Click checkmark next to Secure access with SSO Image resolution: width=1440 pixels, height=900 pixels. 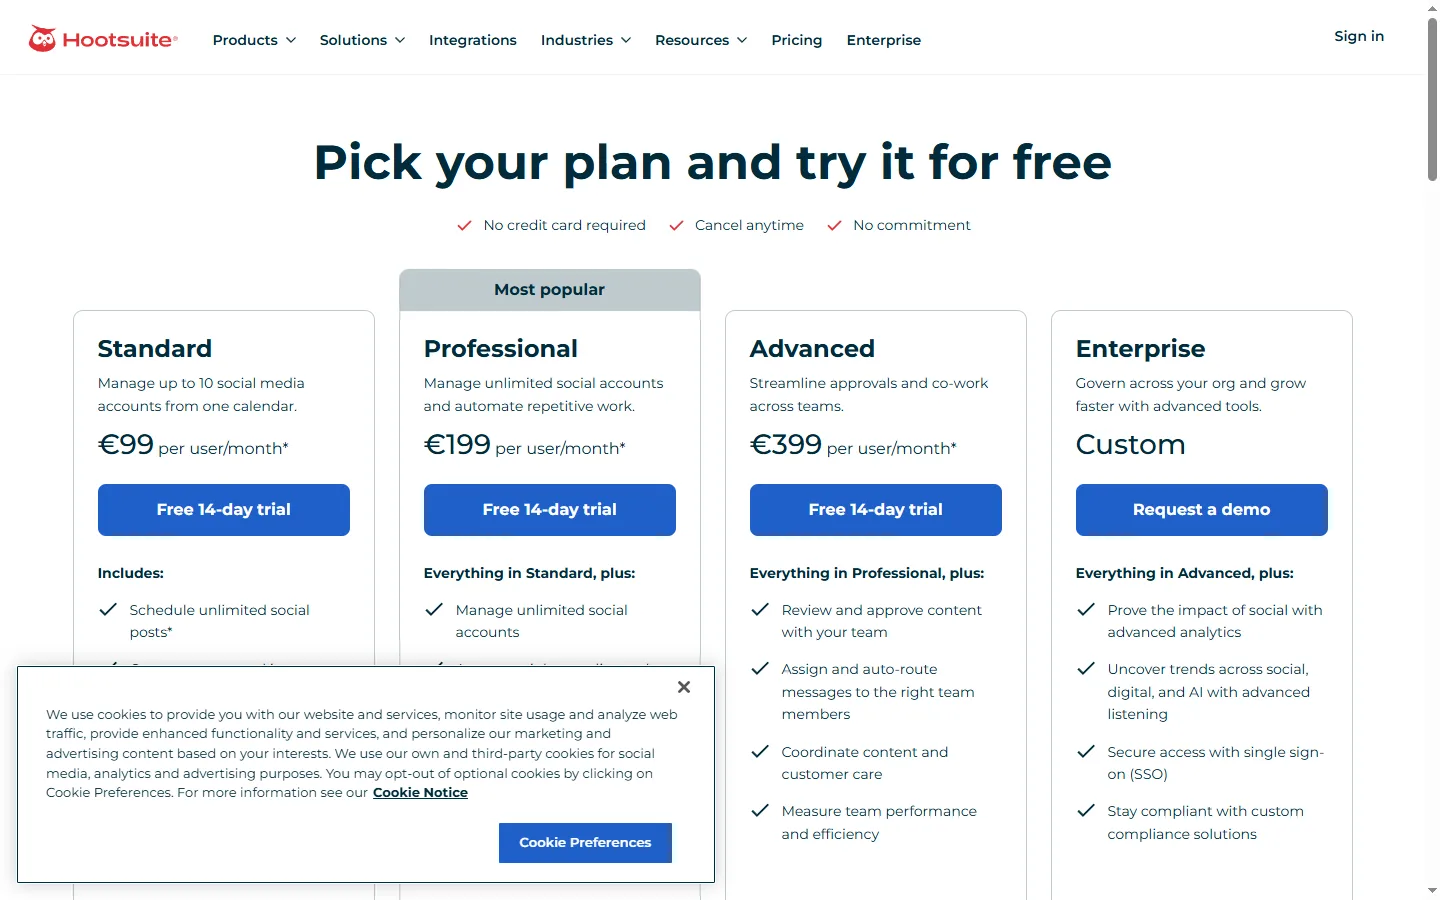click(x=1086, y=752)
